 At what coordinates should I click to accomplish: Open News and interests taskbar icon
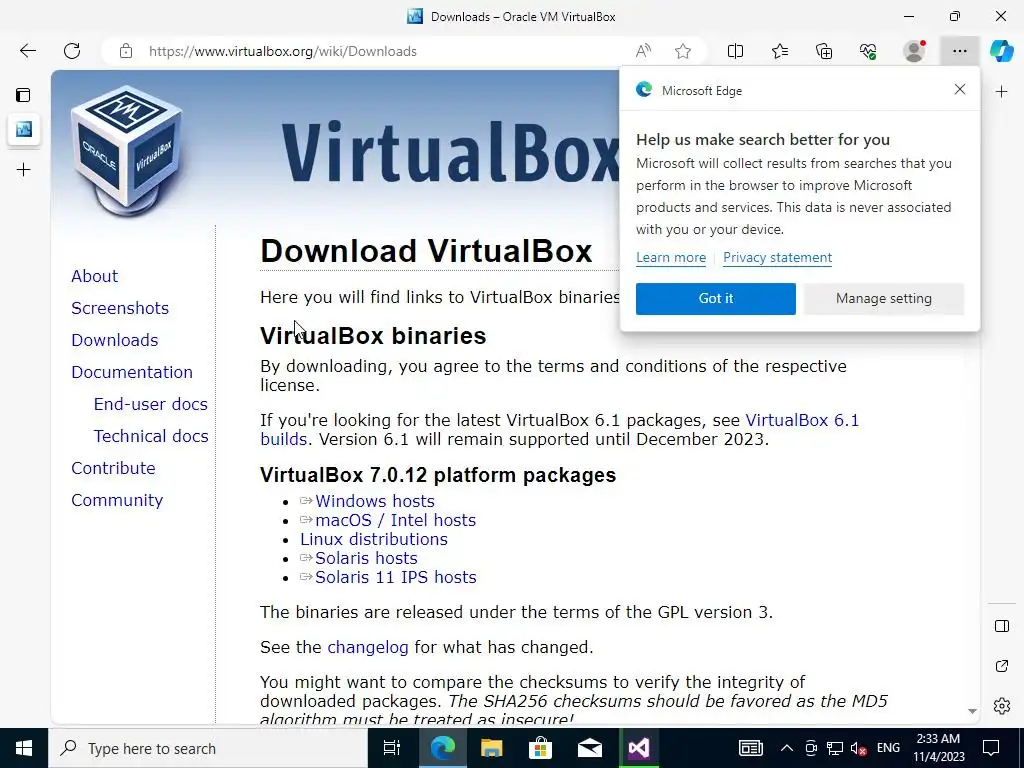pyautogui.click(x=751, y=748)
